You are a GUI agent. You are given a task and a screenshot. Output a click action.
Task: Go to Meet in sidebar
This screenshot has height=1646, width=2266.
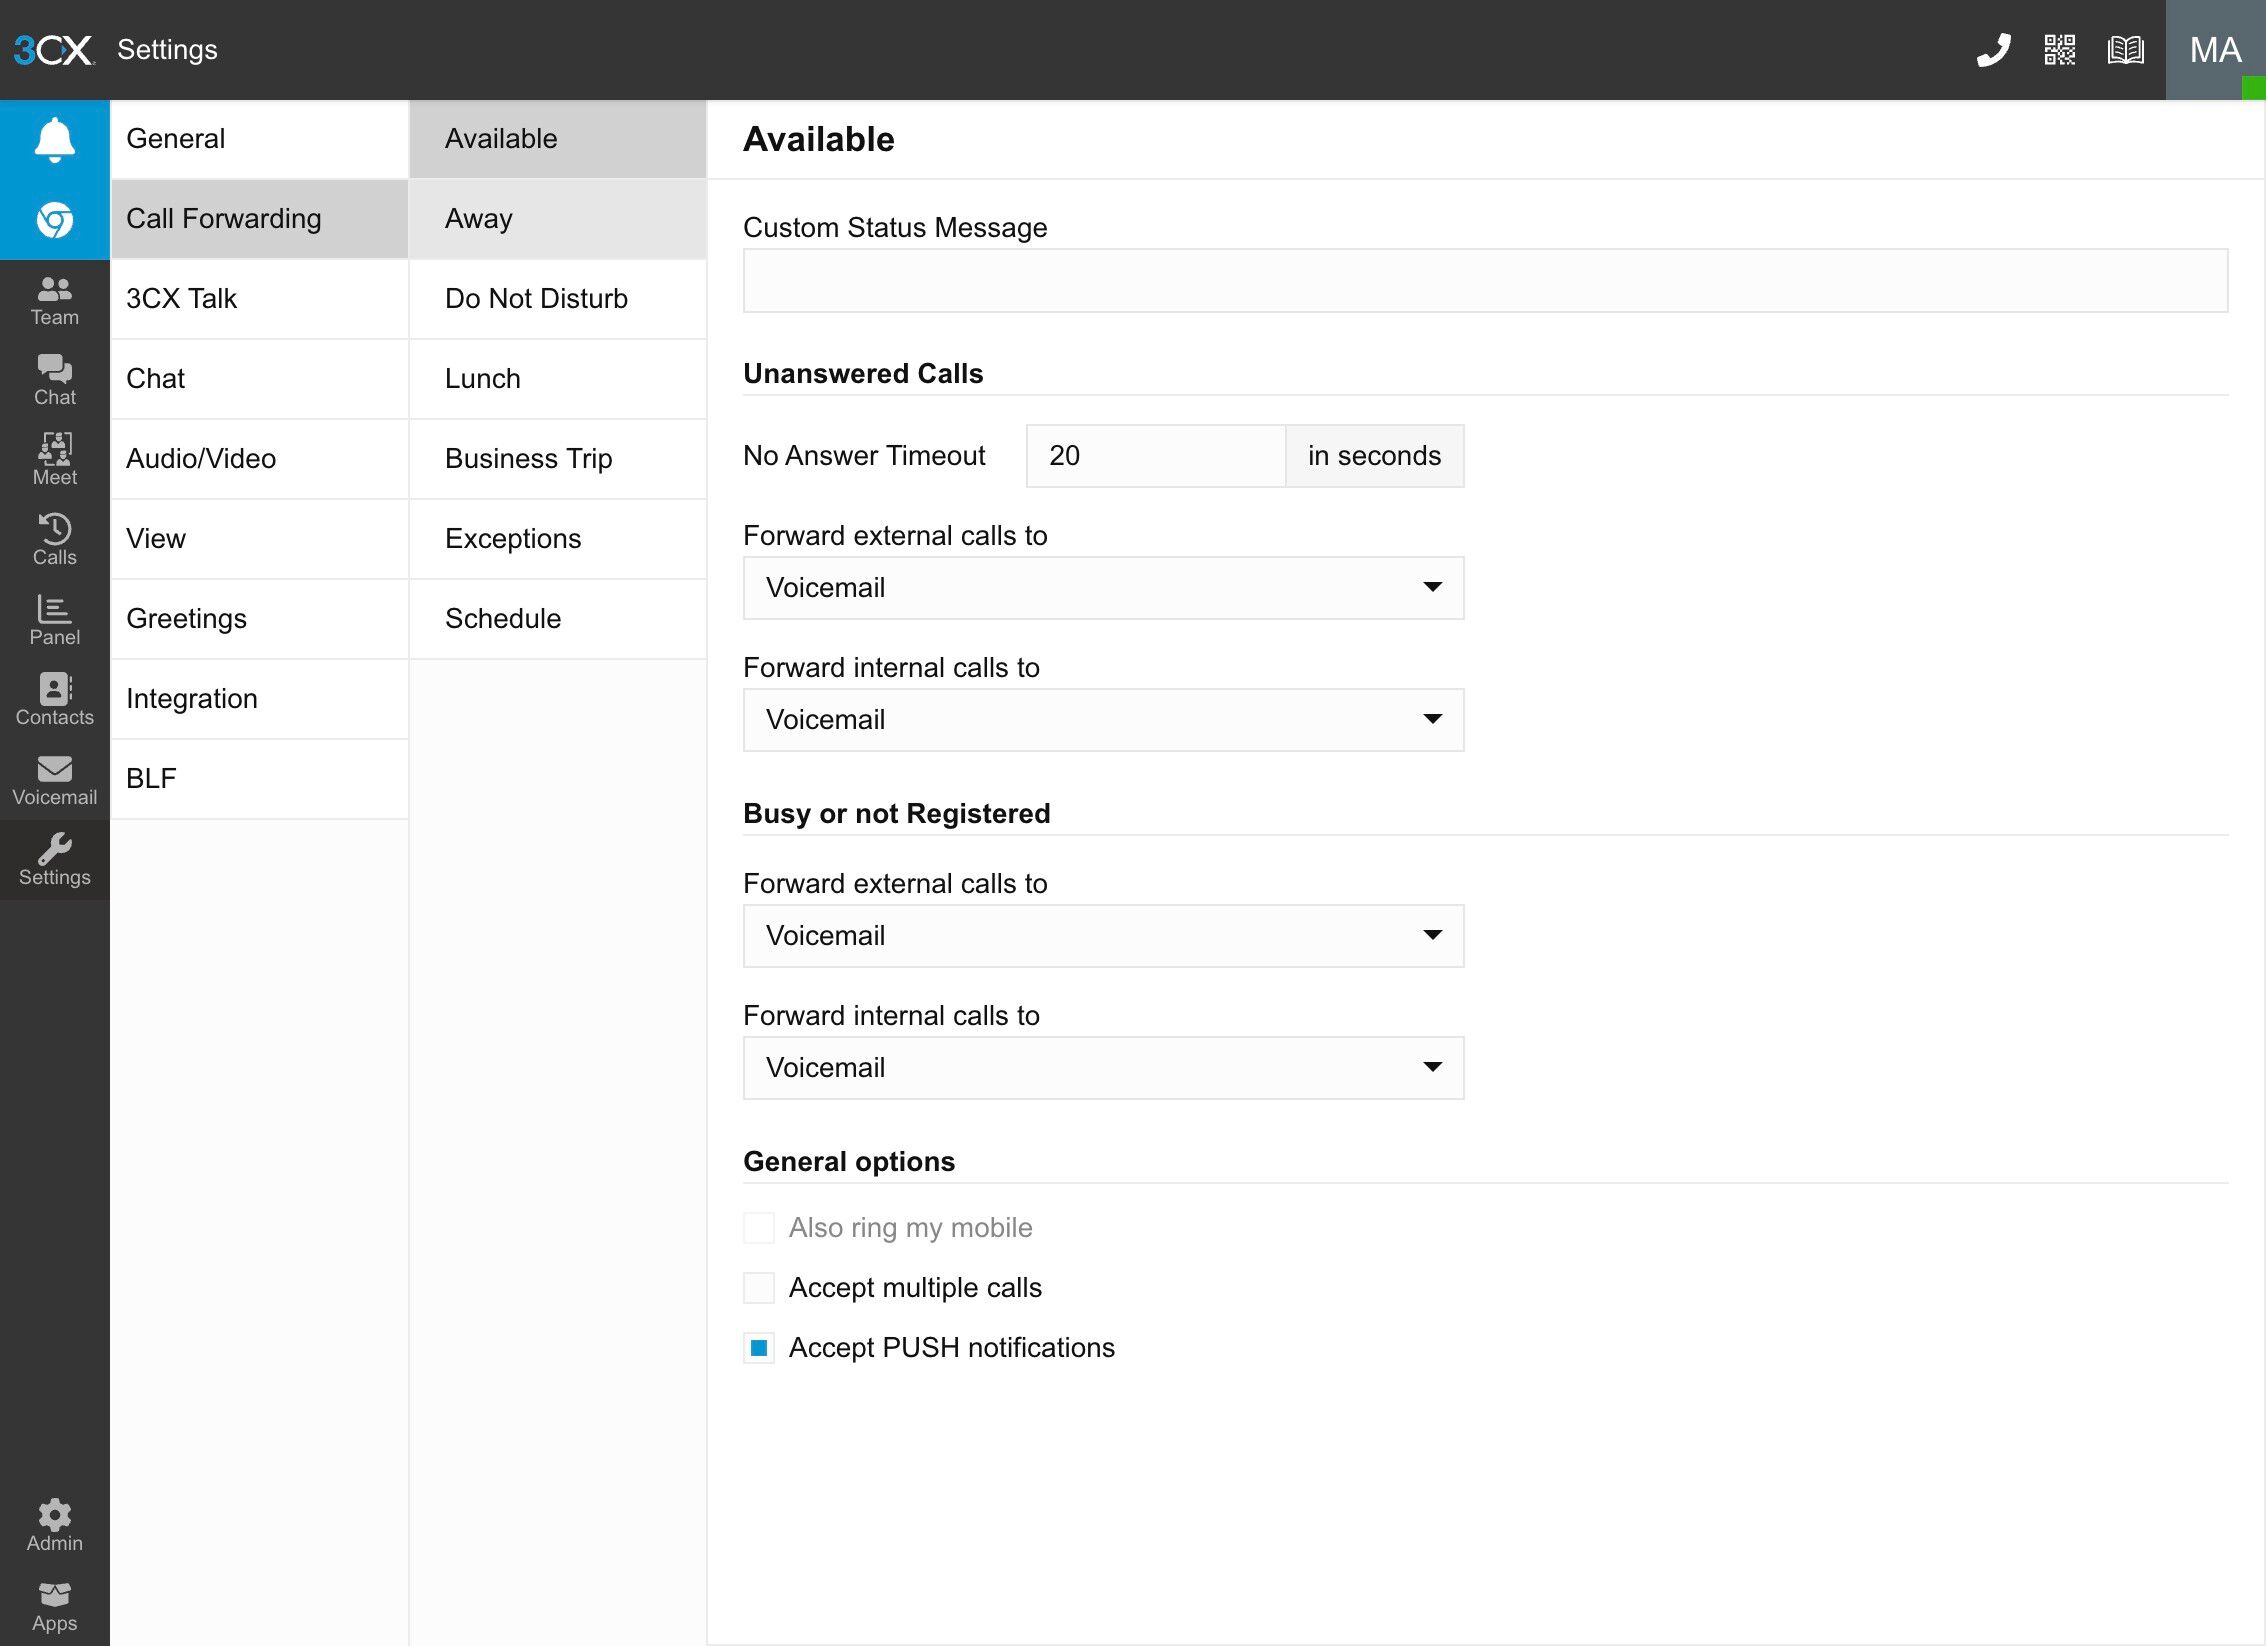pyautogui.click(x=55, y=459)
